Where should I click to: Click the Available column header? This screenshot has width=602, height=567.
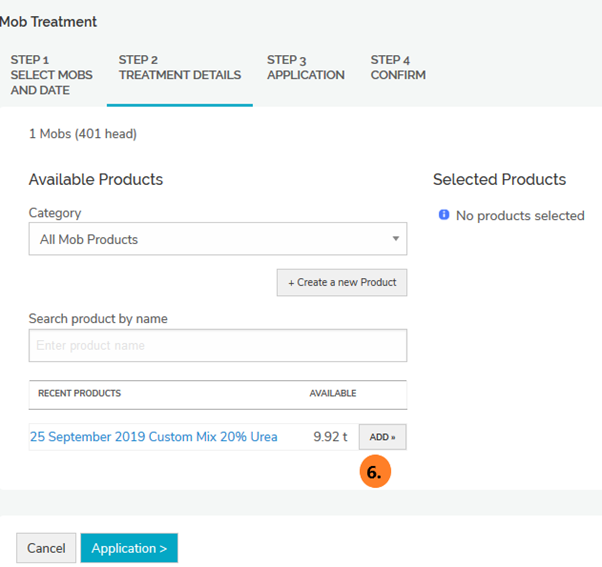[332, 394]
